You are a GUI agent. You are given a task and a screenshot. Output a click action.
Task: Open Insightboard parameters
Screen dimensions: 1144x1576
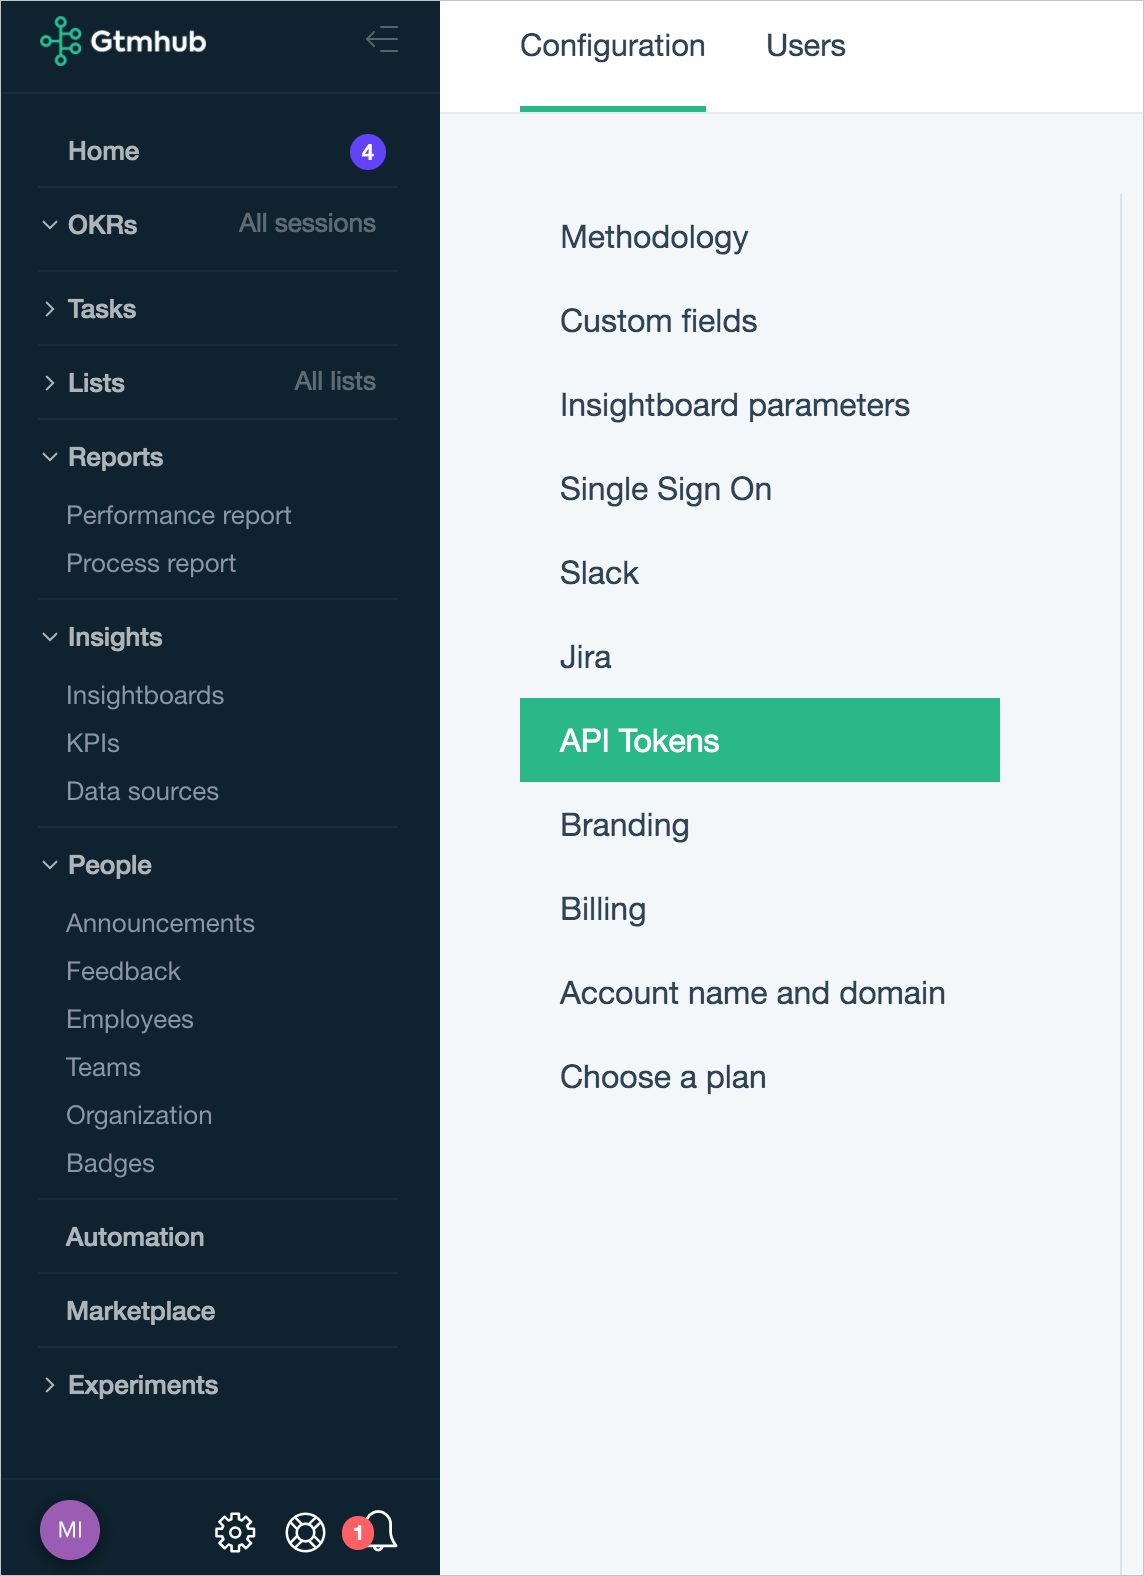click(x=735, y=405)
